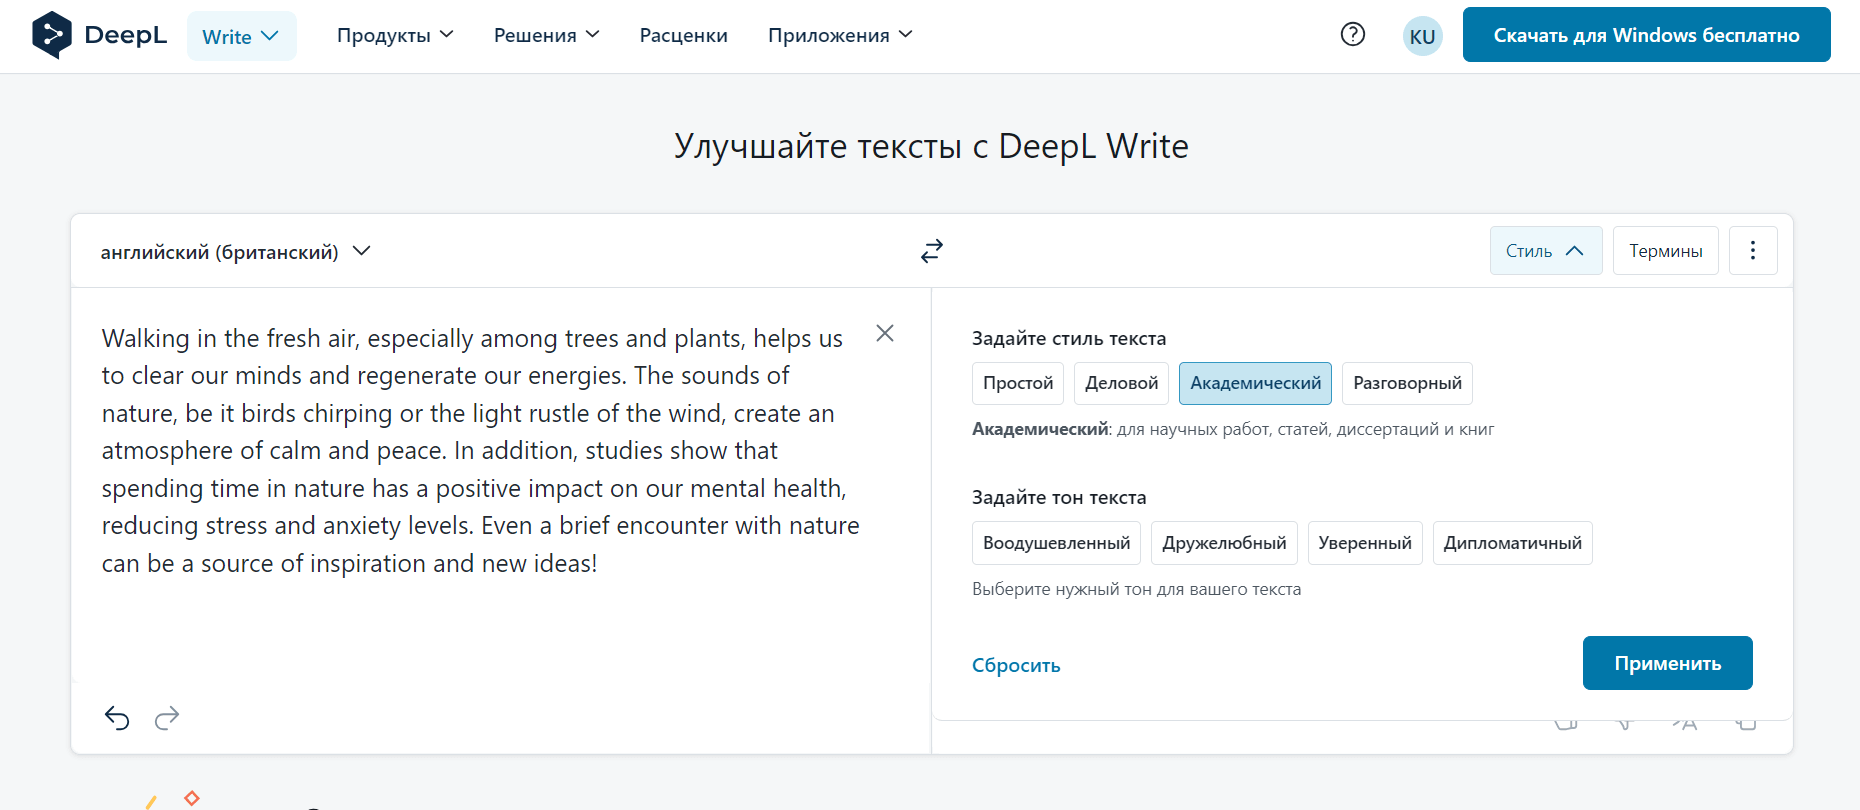This screenshot has height=810, width=1860.
Task: Collapse the Стиль panel
Action: tap(1545, 251)
